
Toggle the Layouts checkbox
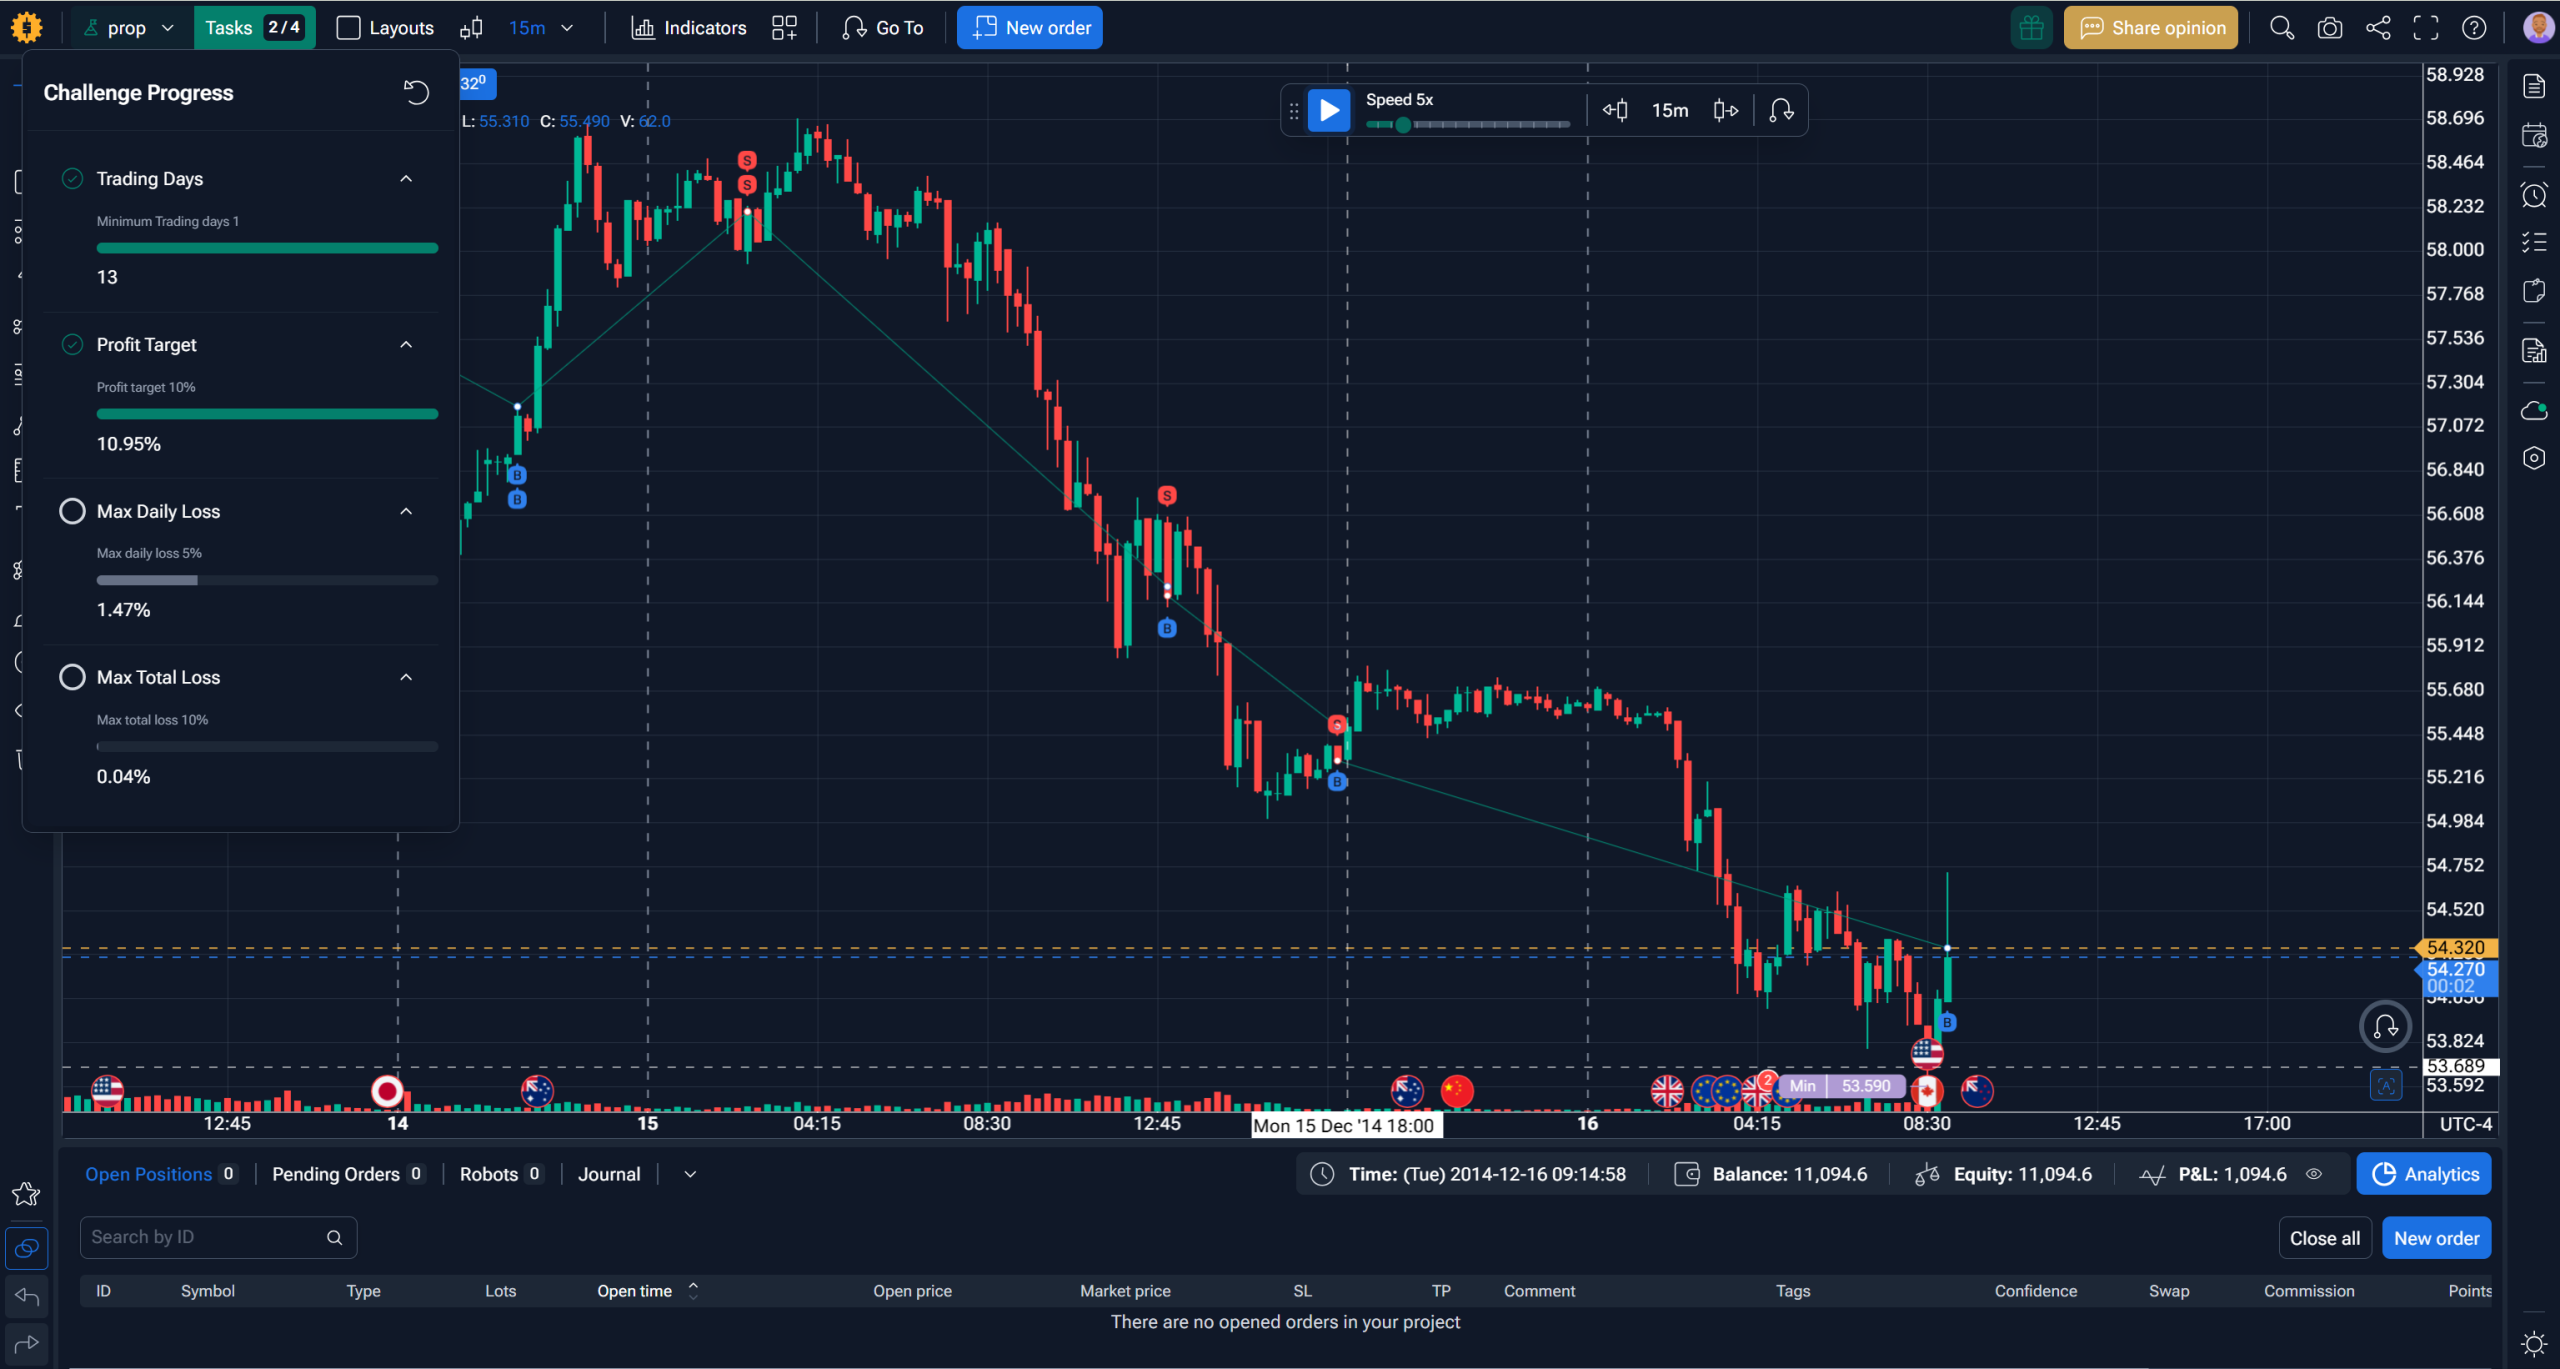[x=348, y=28]
